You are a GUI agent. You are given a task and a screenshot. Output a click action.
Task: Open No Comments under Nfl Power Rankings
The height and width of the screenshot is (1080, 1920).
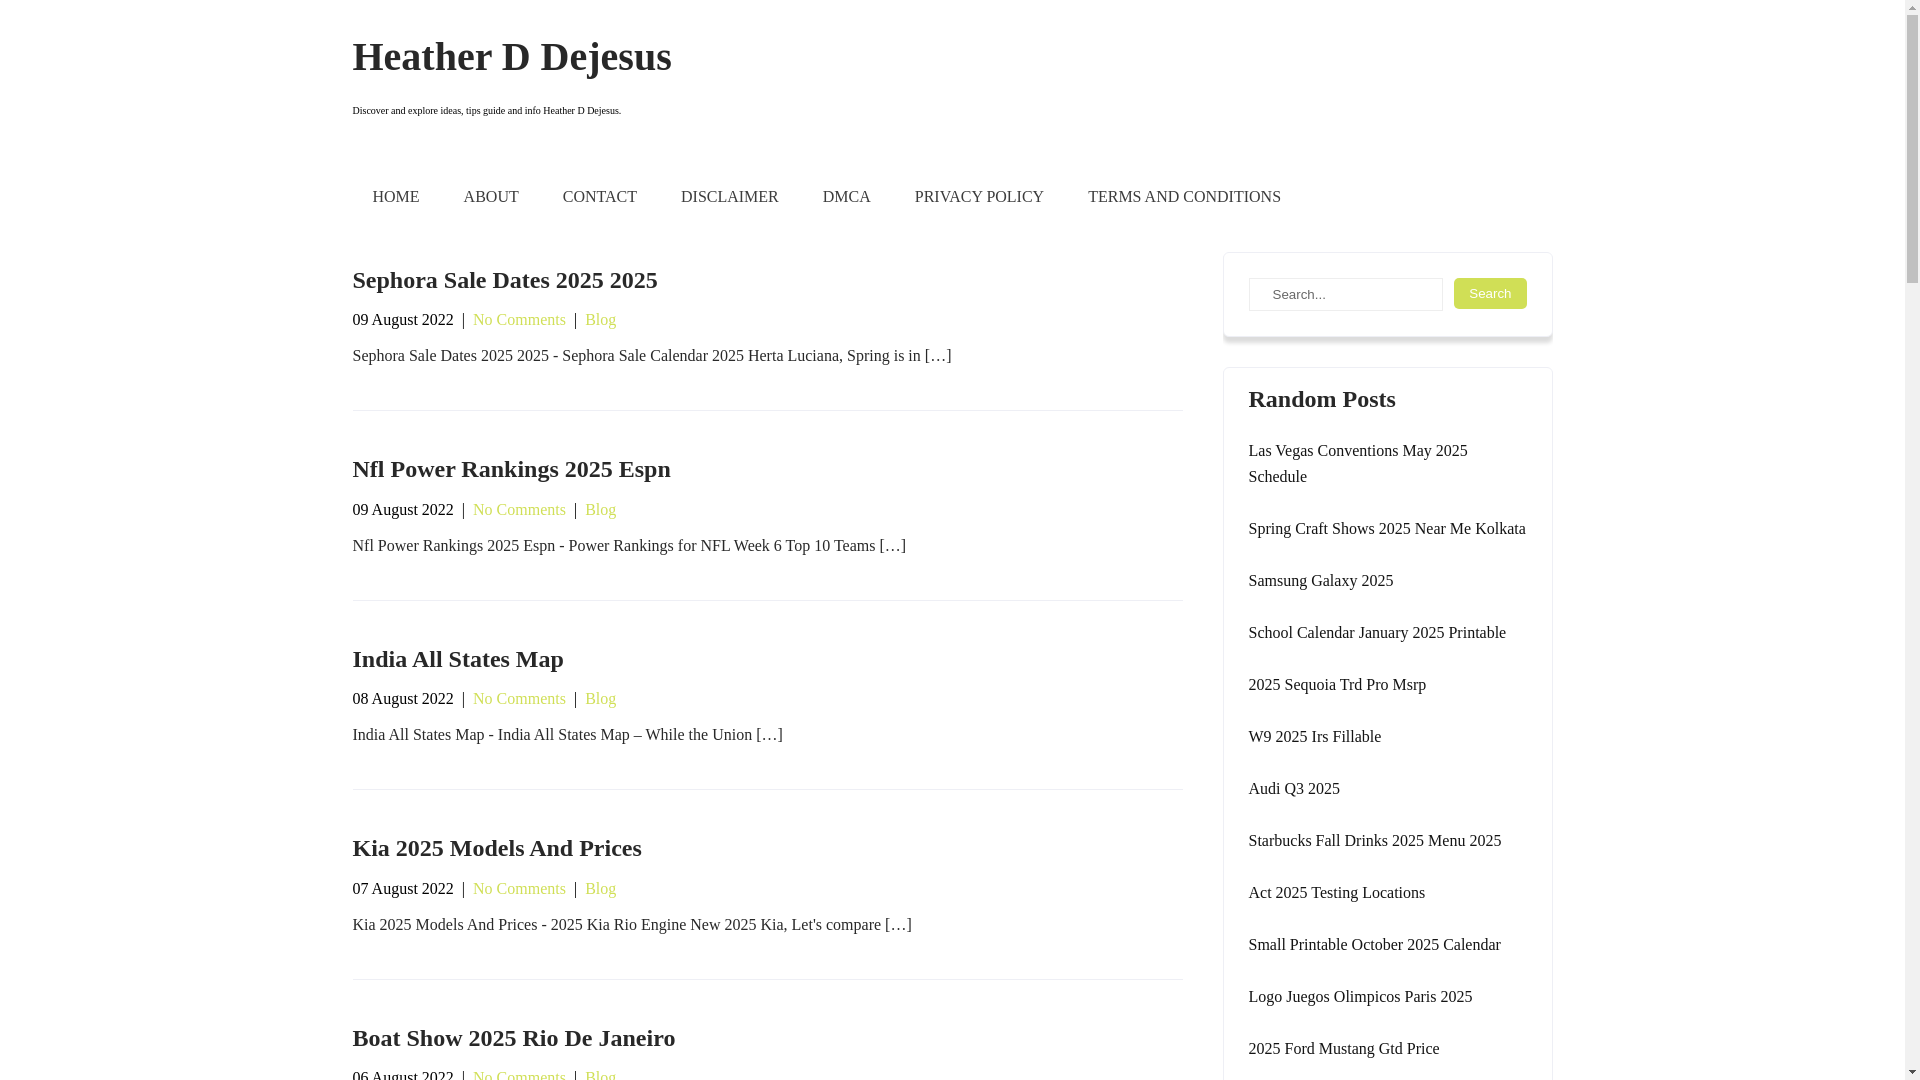519,510
